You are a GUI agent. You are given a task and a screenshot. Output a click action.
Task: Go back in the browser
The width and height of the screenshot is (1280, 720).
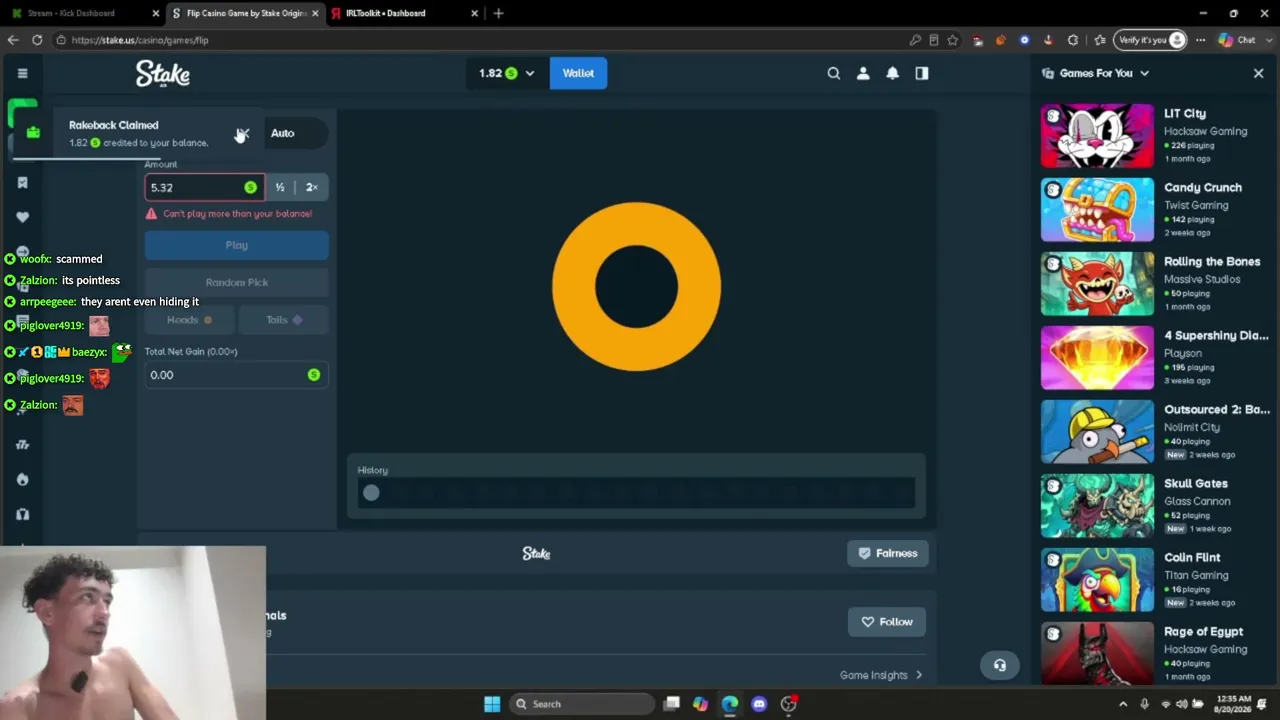click(13, 40)
